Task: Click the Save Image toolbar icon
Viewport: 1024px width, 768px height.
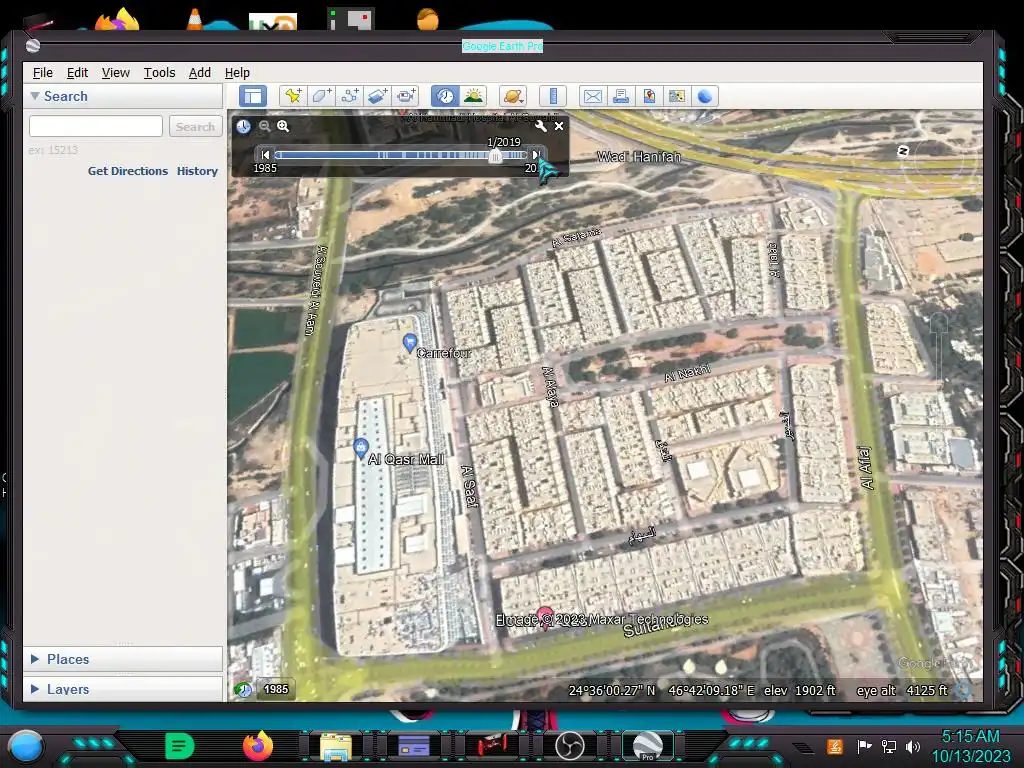Action: (x=648, y=97)
